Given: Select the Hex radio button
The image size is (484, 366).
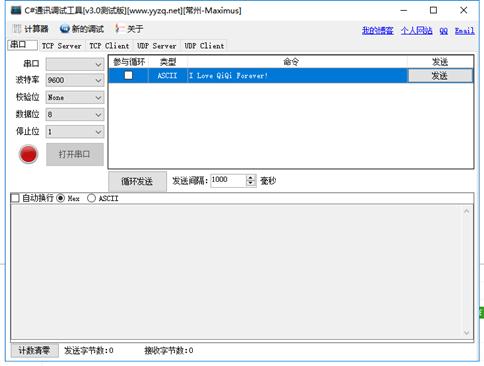Looking at the screenshot, I should (x=60, y=198).
